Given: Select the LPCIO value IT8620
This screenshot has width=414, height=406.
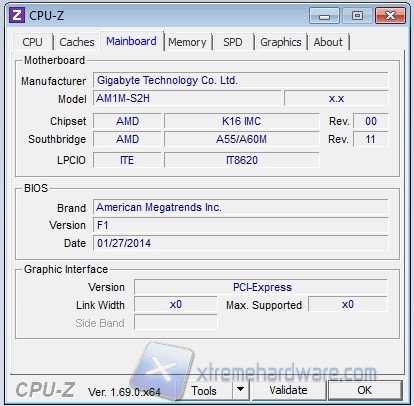Looking at the screenshot, I should [242, 160].
